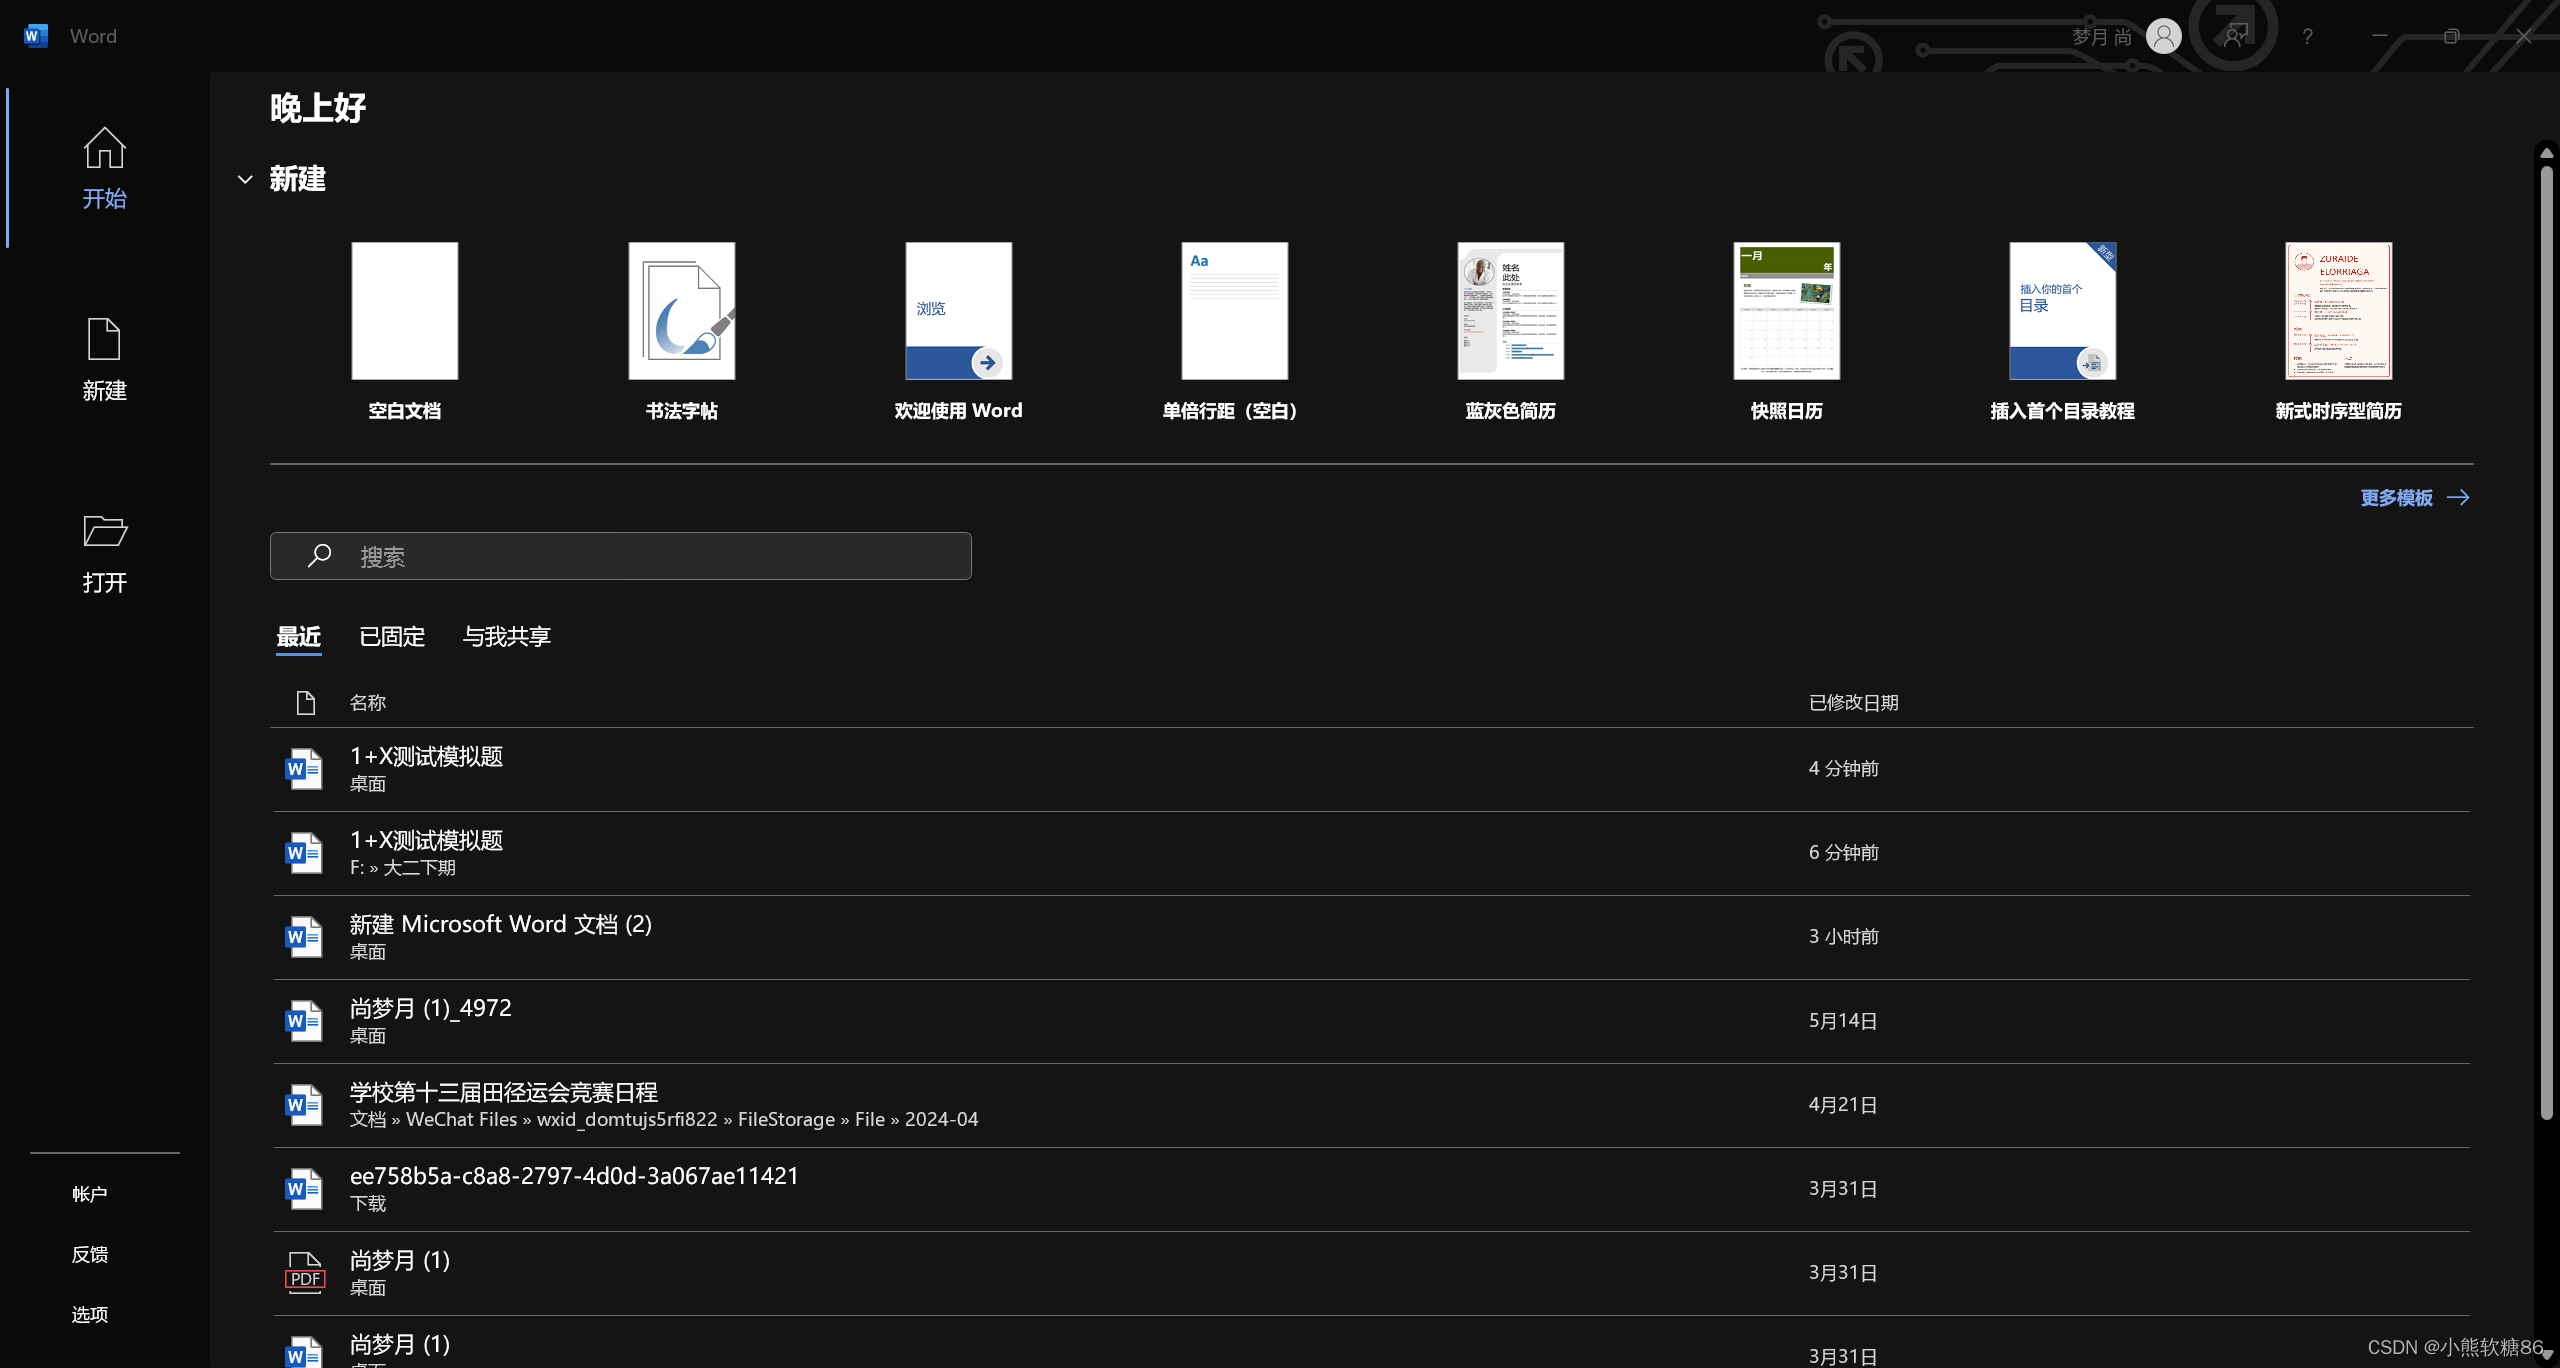The image size is (2560, 1368).
Task: Open the 欢迎使用 Word template
Action: (x=958, y=331)
